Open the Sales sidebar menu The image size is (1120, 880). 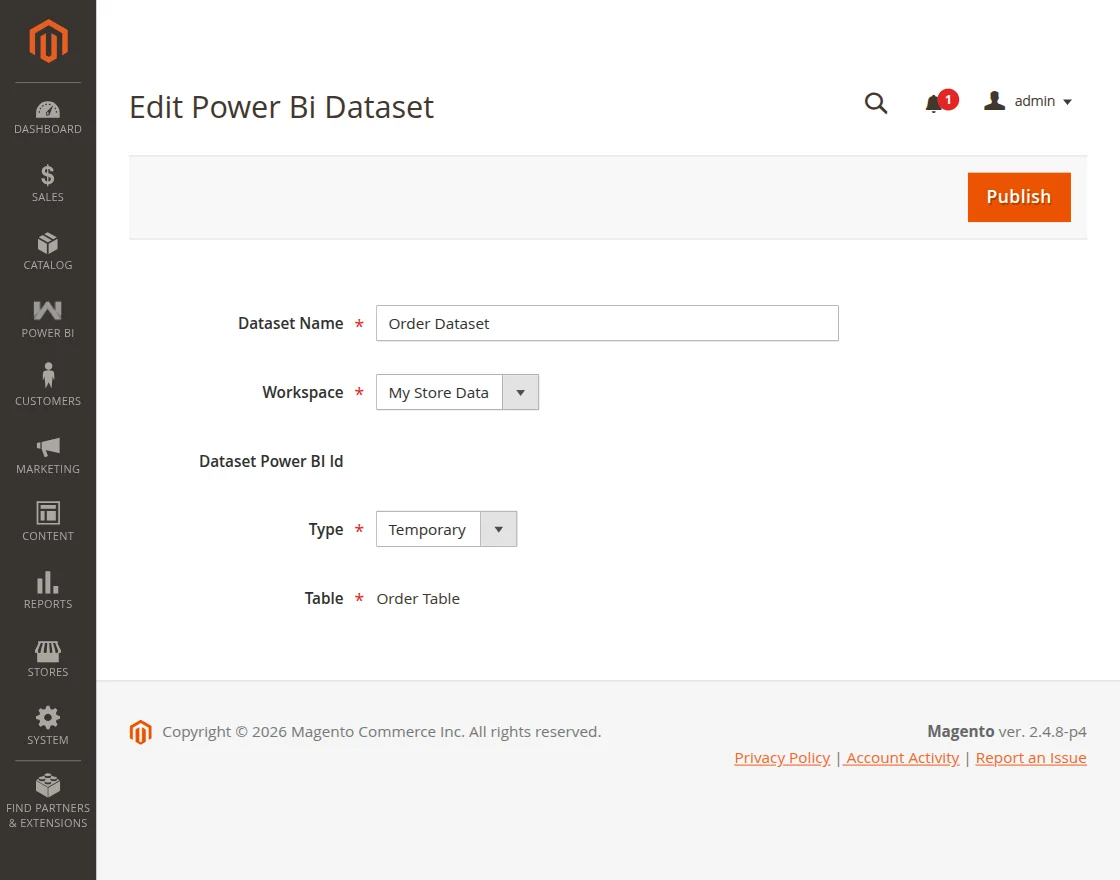tap(48, 184)
